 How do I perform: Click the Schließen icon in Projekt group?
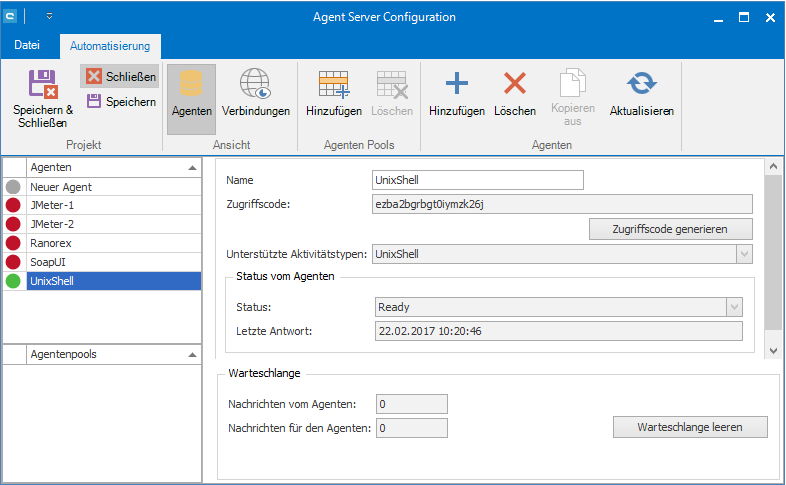pos(94,76)
